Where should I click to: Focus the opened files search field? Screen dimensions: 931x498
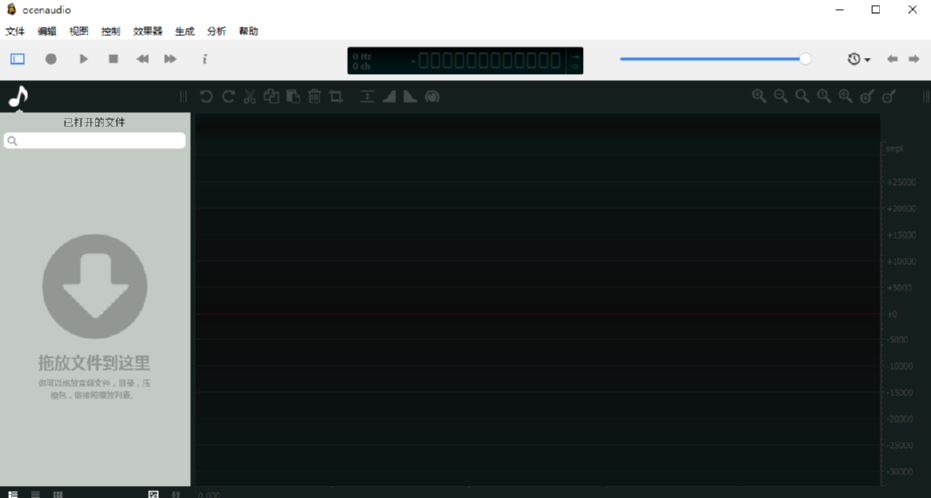(x=94, y=141)
